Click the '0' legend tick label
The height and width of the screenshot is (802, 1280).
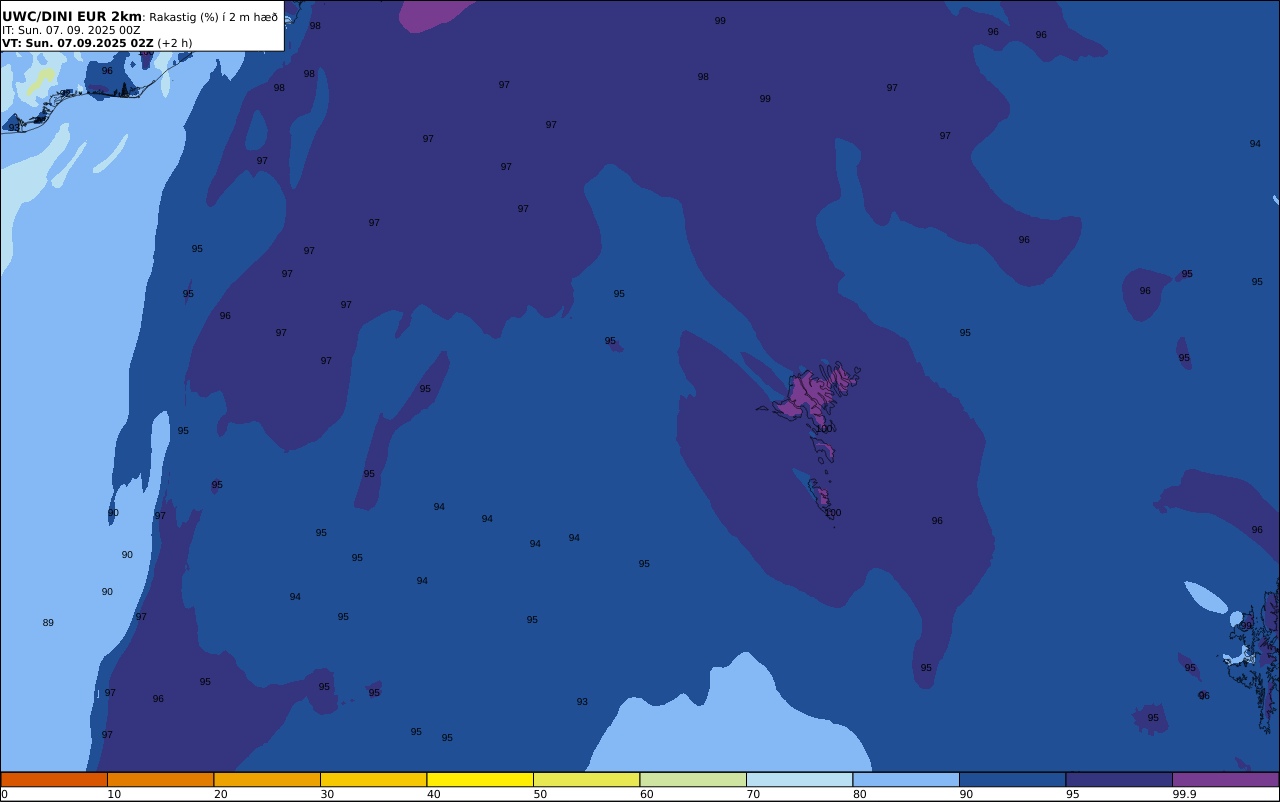[x=4, y=794]
